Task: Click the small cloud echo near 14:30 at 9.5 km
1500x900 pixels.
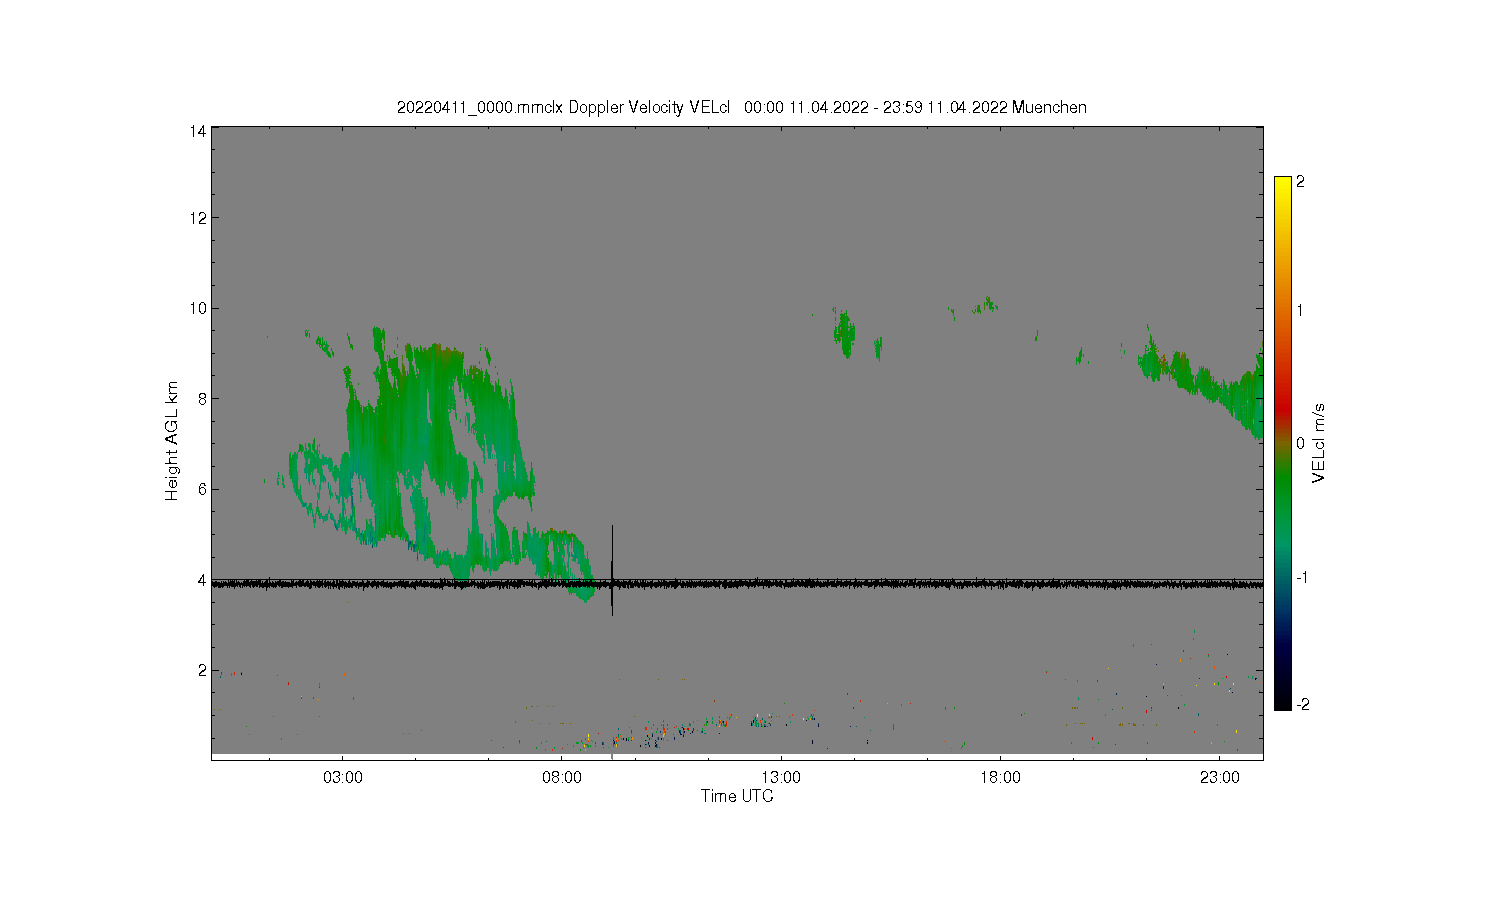Action: [845, 333]
